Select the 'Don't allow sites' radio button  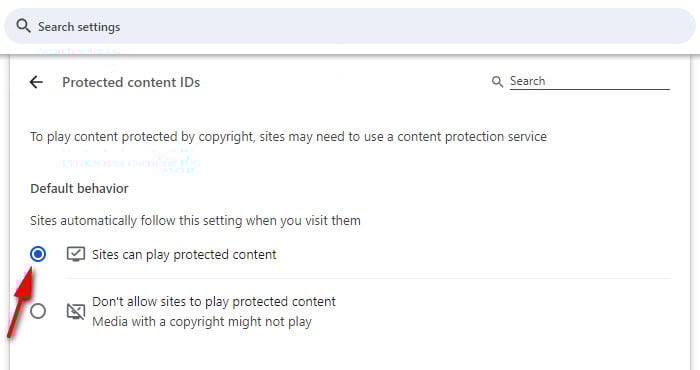tap(38, 311)
